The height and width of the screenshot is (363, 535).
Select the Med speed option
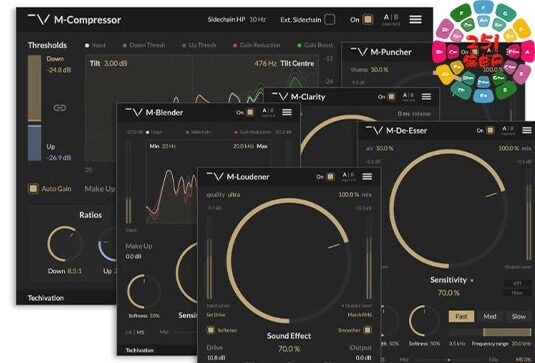pos(490,316)
